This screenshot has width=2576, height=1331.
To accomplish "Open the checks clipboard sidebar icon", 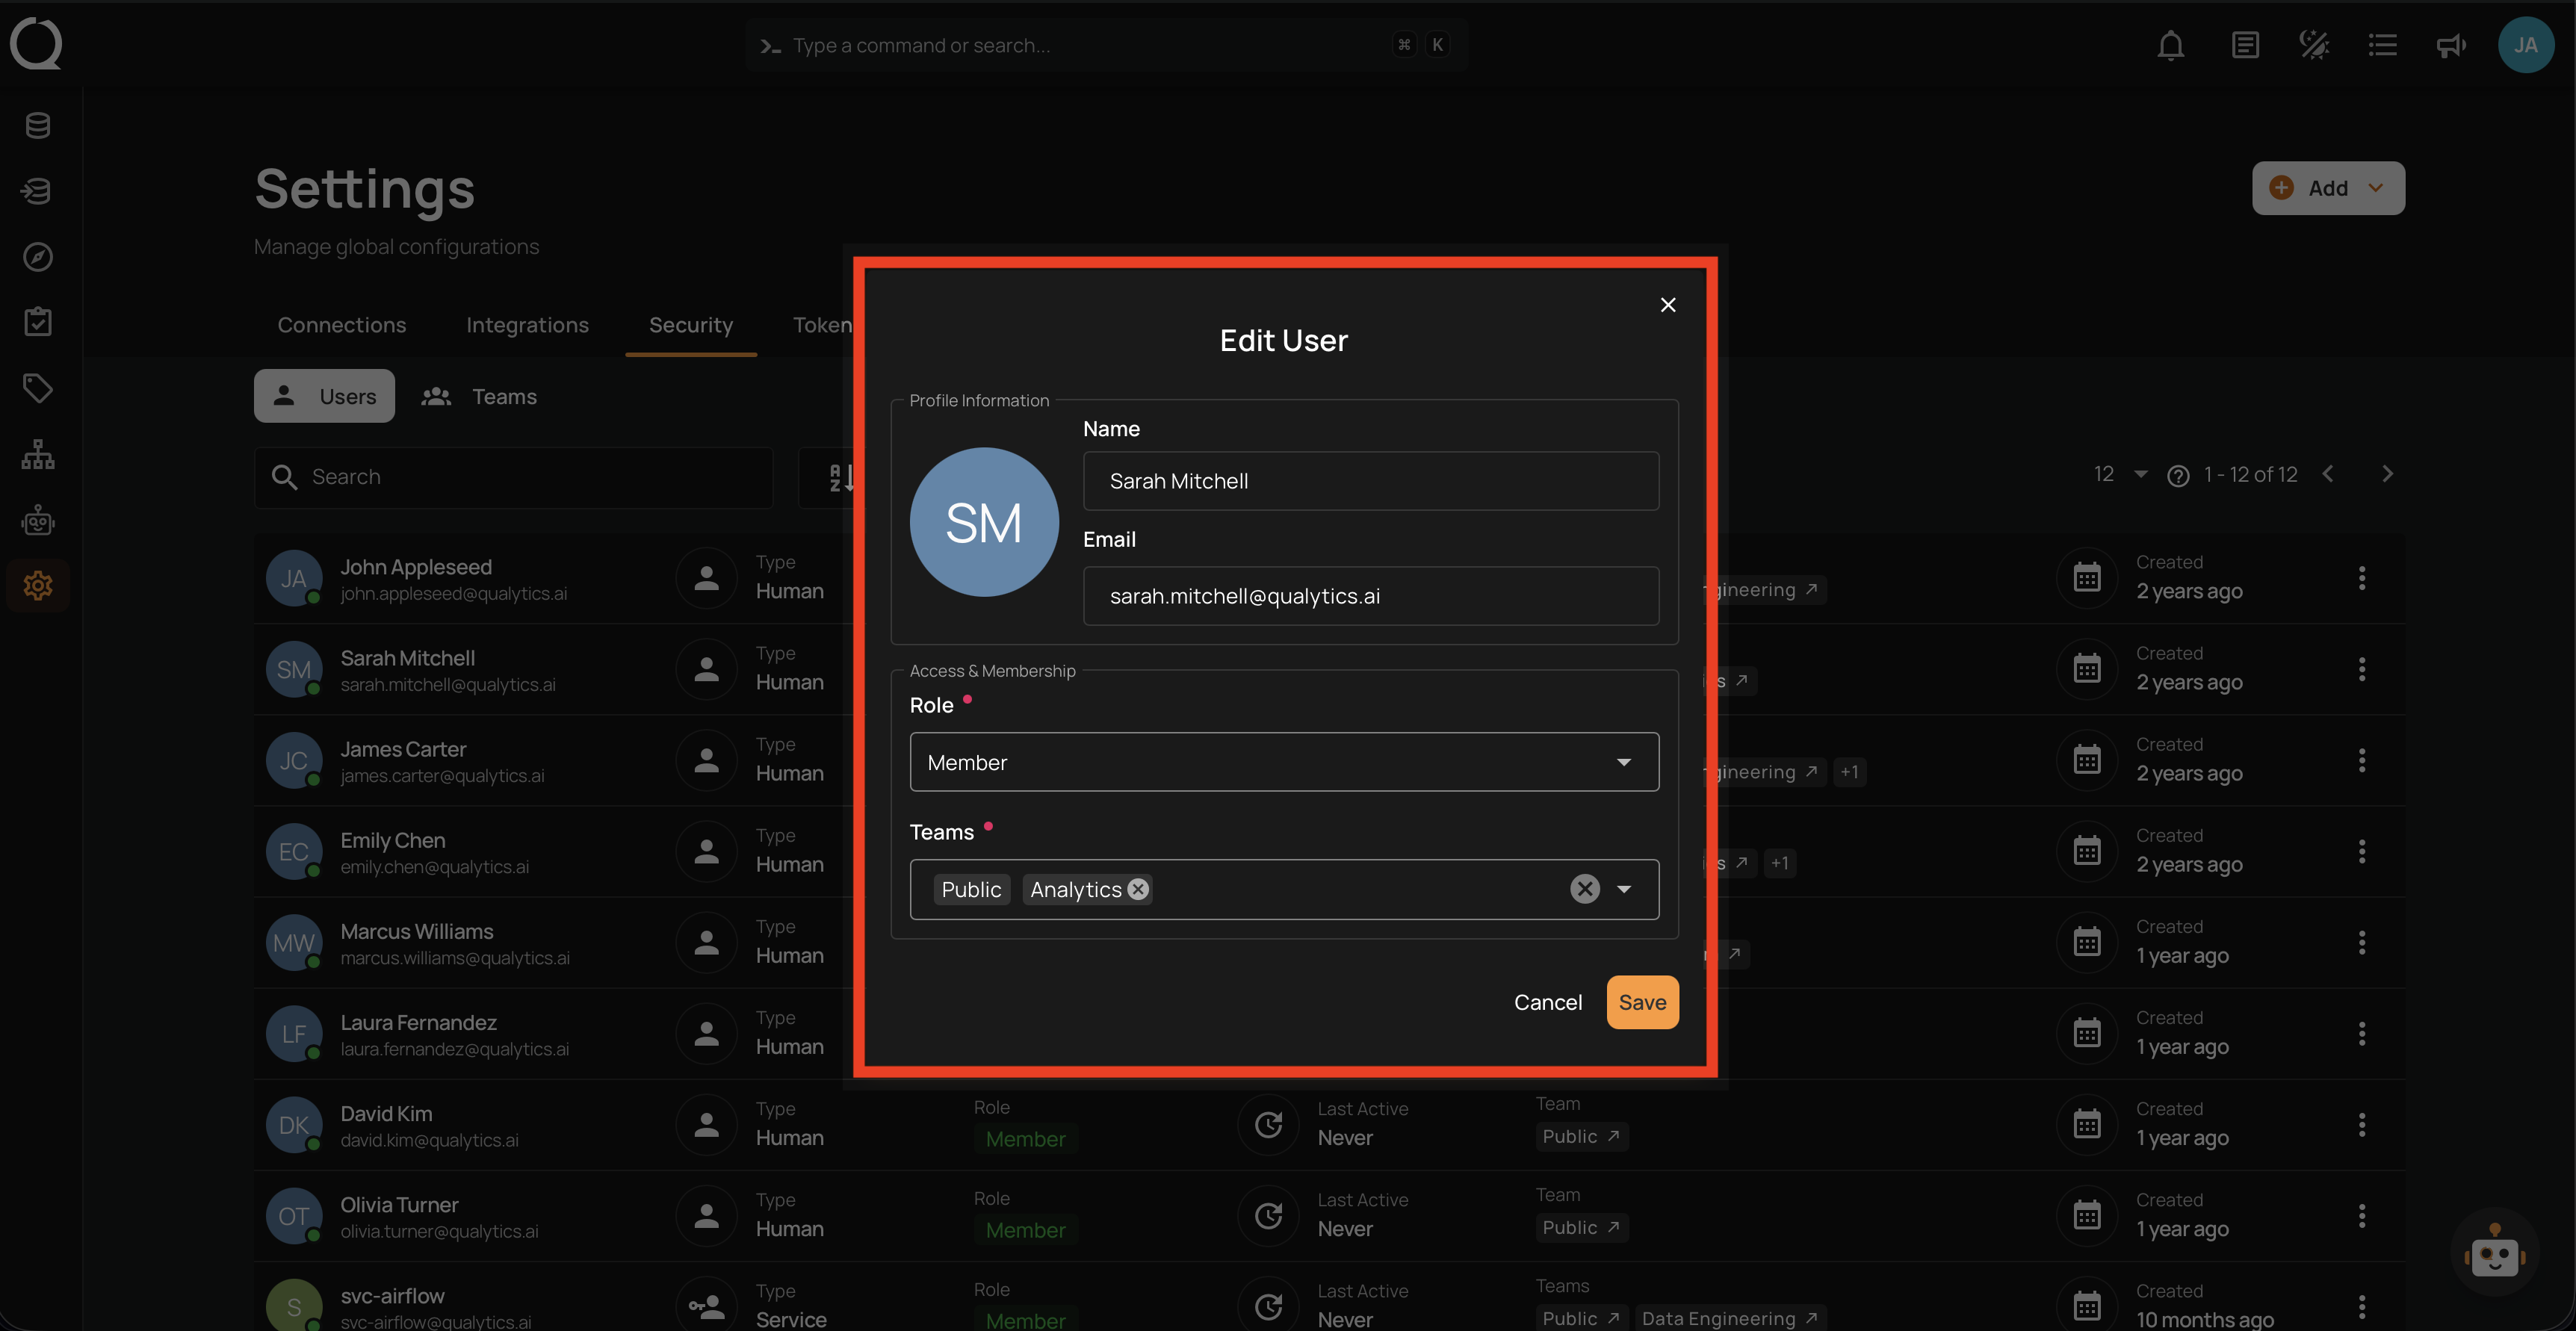I will [x=38, y=322].
